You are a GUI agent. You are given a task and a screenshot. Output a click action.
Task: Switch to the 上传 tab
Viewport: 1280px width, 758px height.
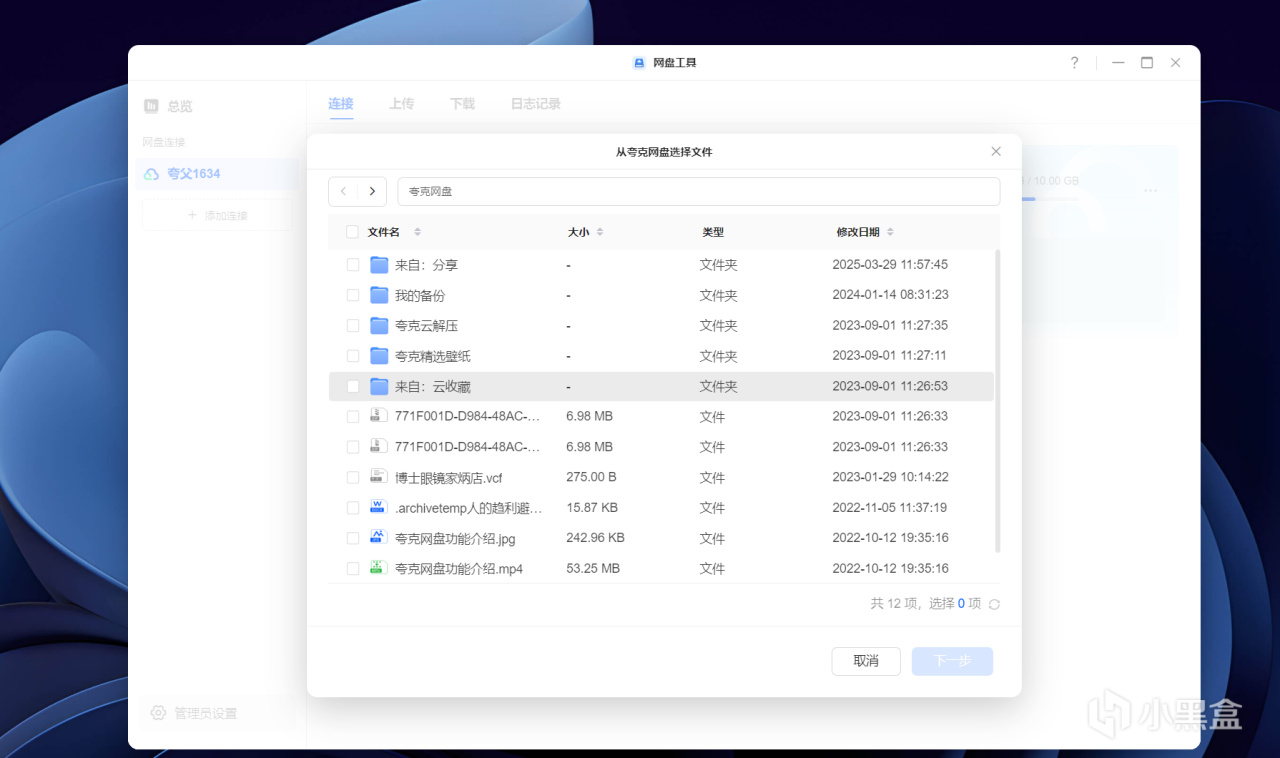402,104
